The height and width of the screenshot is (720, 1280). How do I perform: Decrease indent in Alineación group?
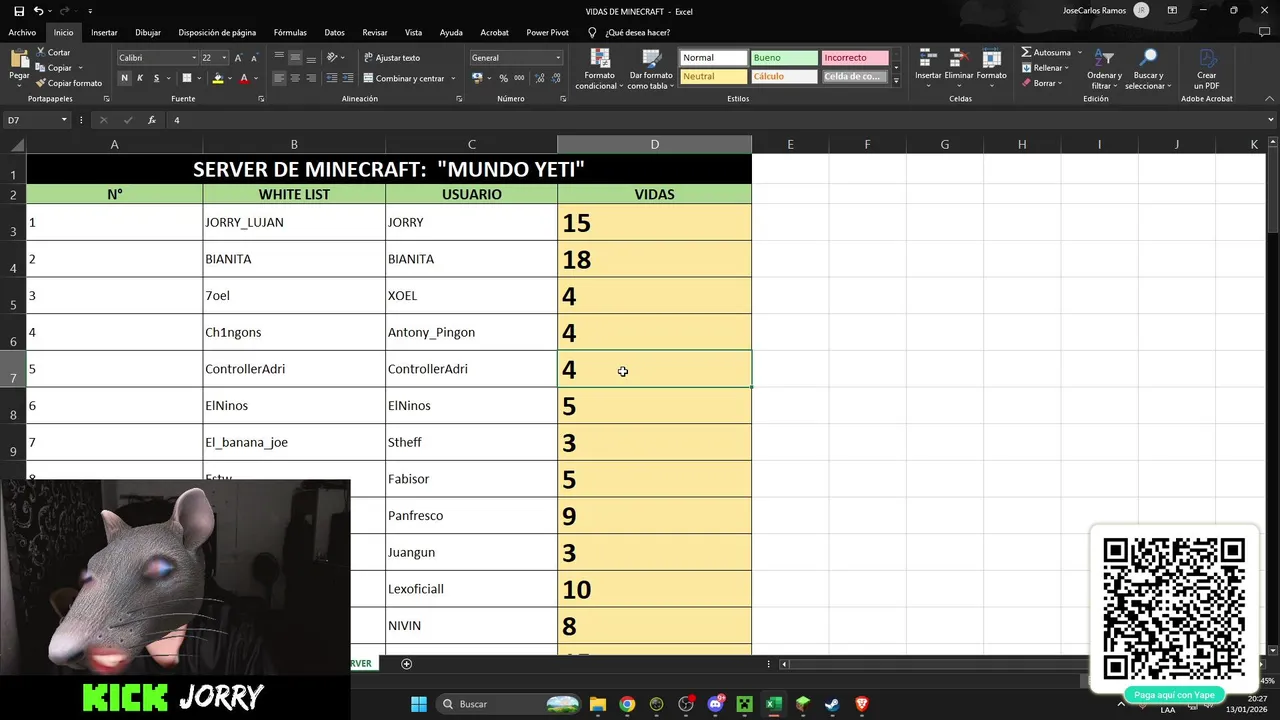click(x=331, y=78)
